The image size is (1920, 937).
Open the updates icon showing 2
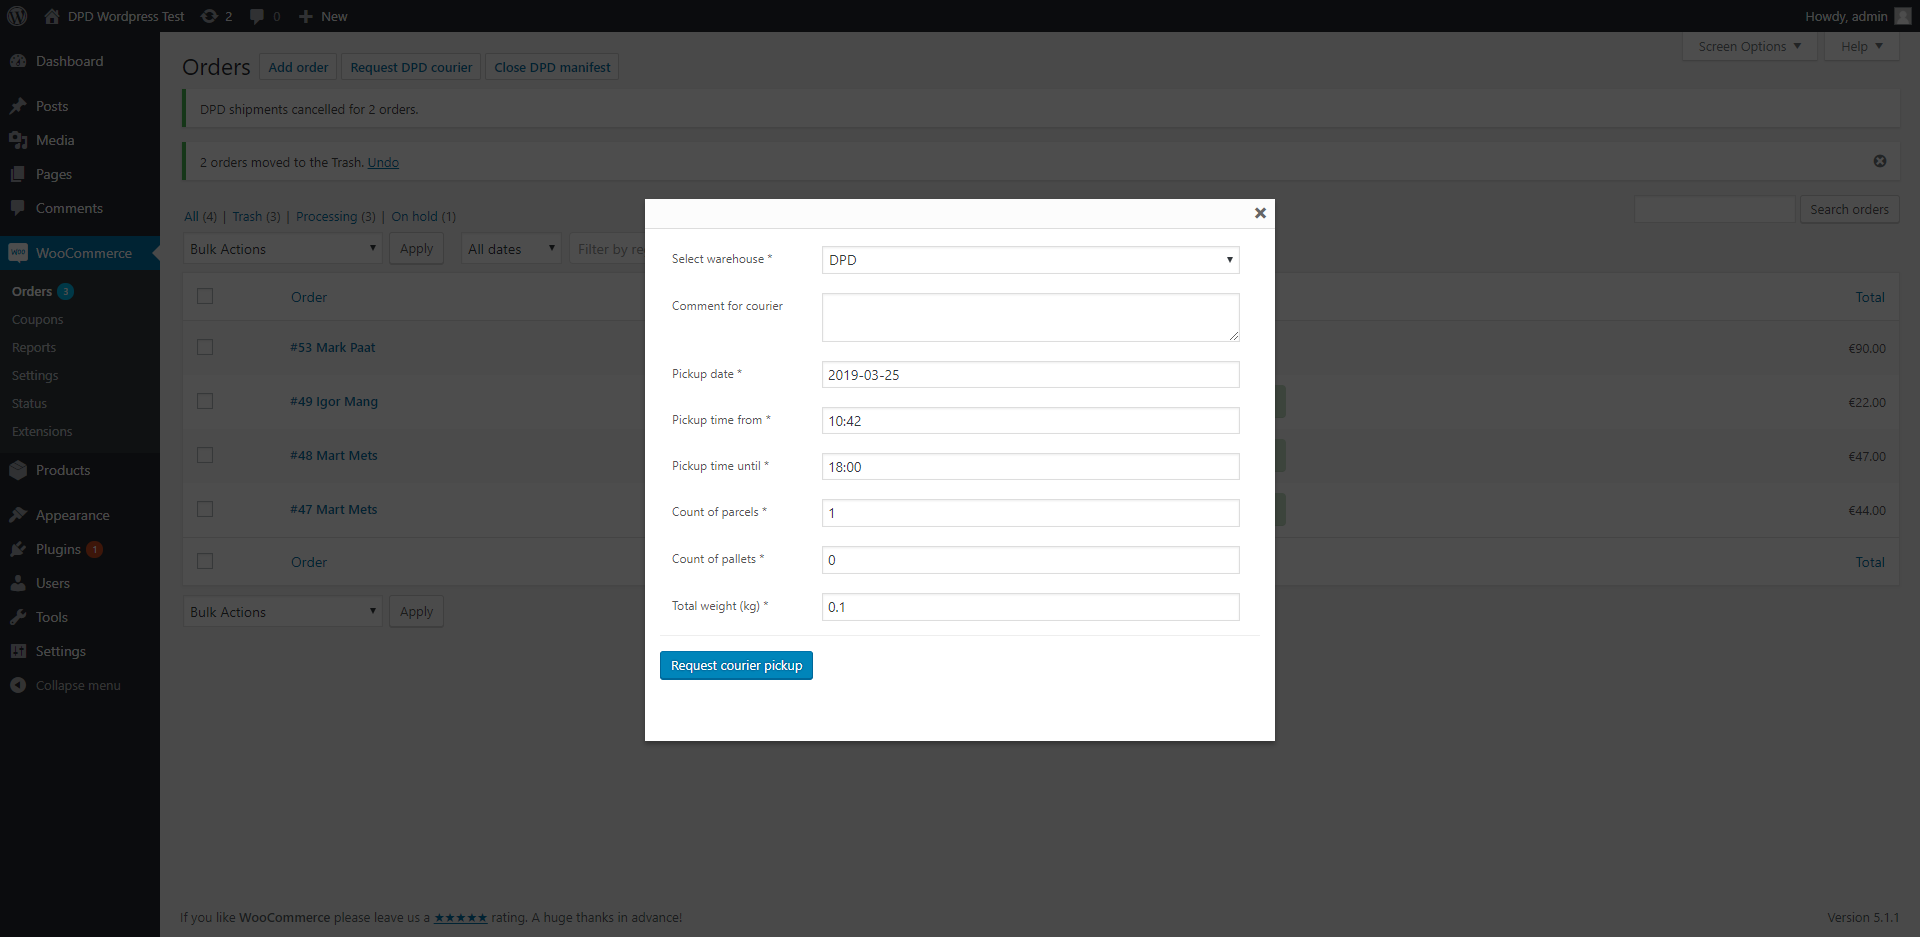point(209,16)
